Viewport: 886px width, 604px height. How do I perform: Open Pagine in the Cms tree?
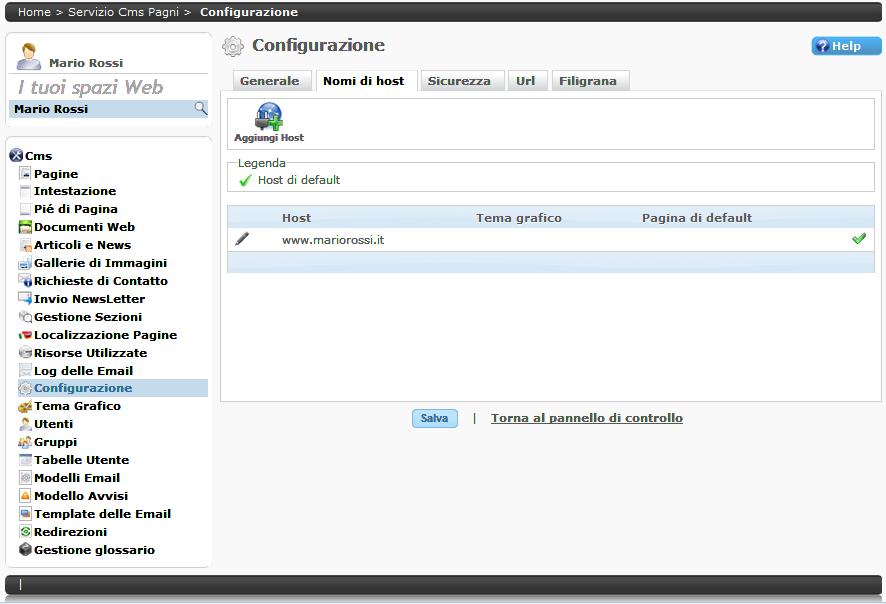point(56,174)
